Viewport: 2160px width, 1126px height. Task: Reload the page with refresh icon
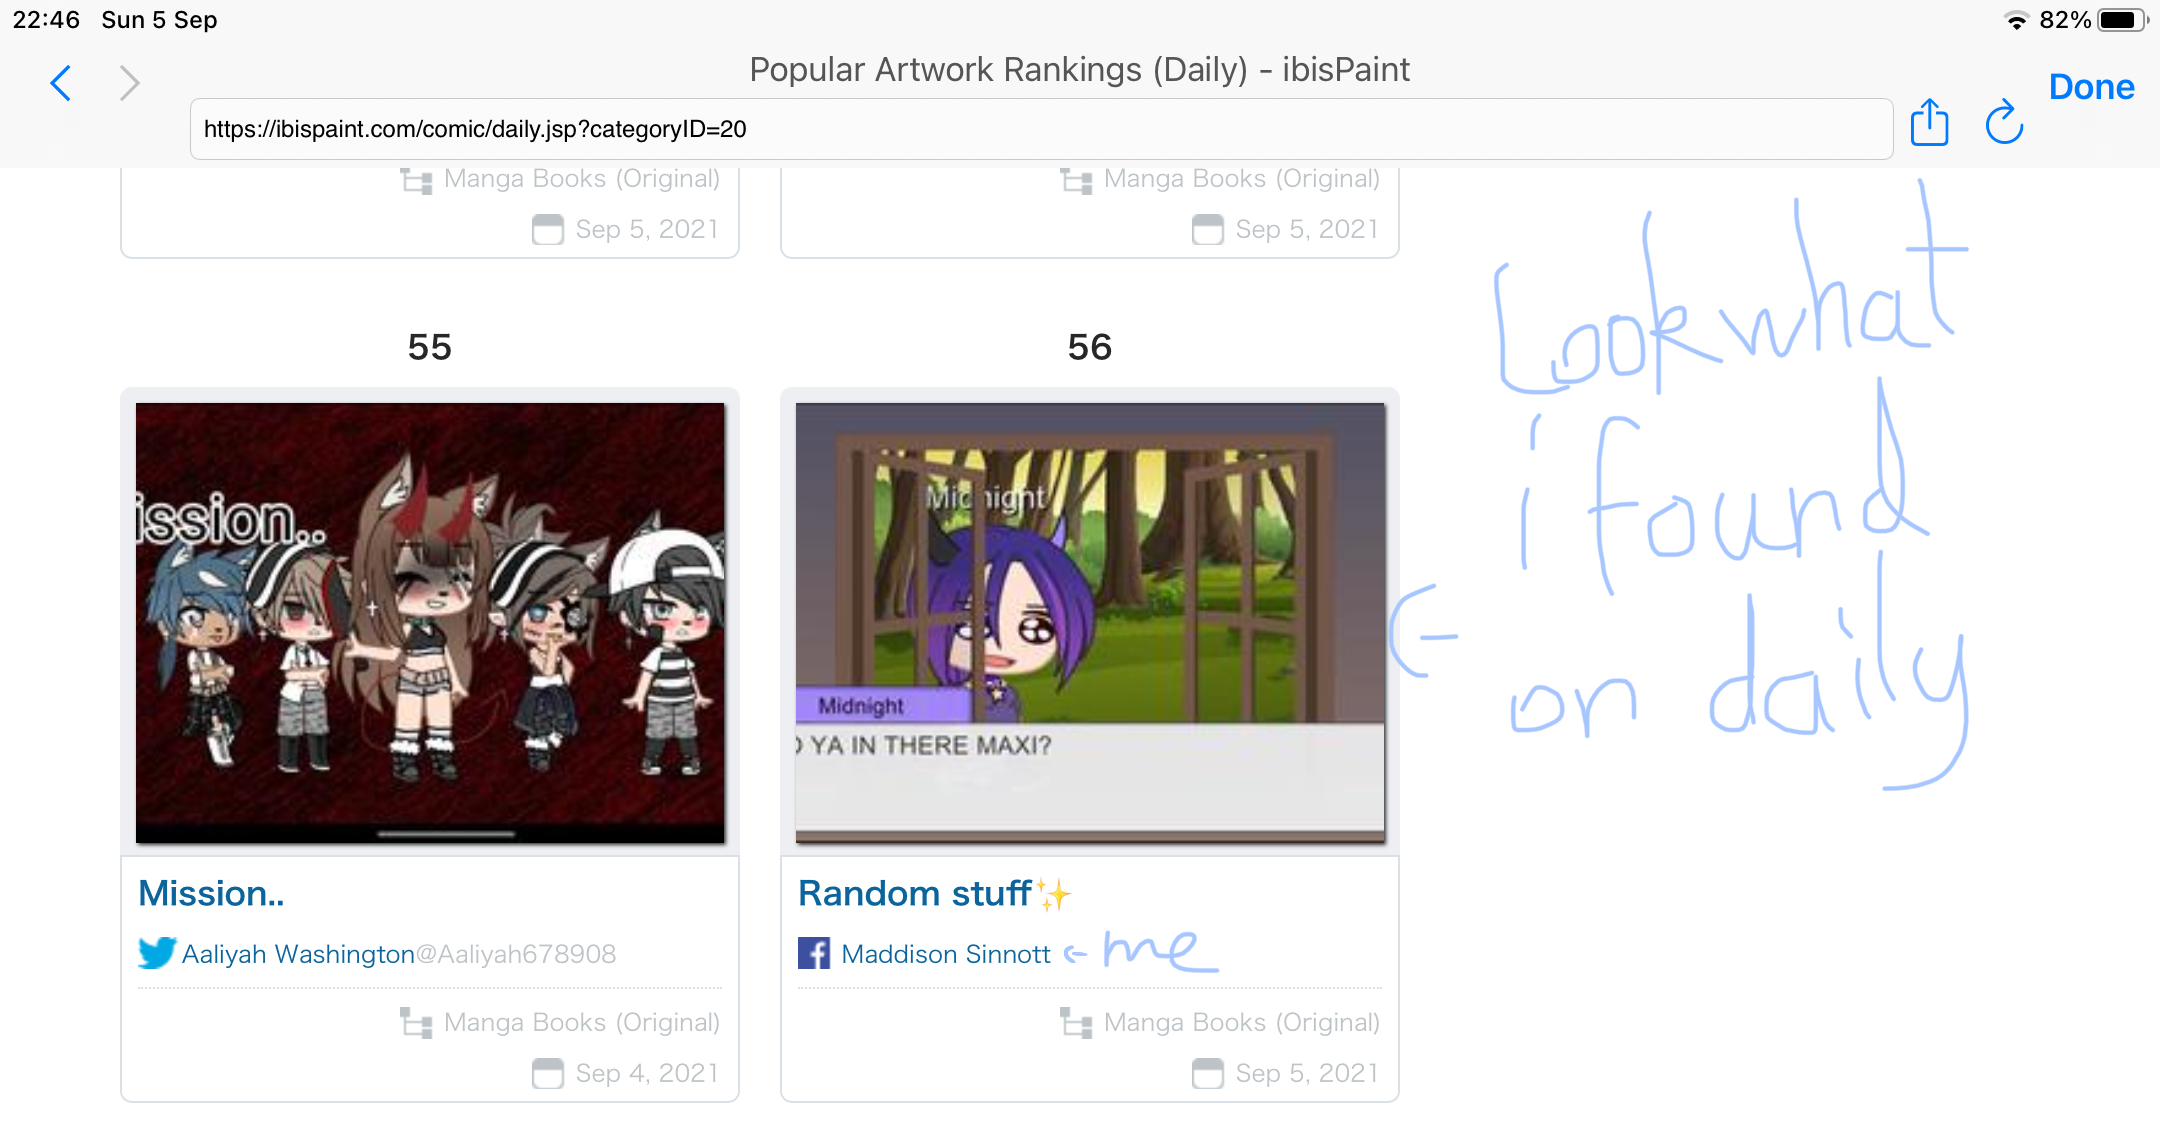[x=2004, y=123]
